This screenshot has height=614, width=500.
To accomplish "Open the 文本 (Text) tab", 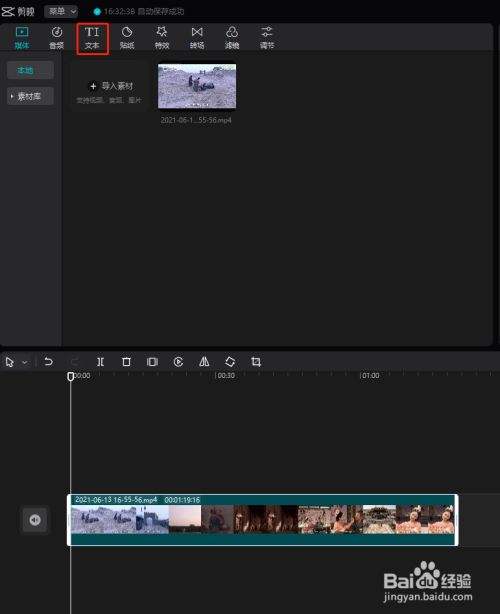I will click(x=92, y=38).
